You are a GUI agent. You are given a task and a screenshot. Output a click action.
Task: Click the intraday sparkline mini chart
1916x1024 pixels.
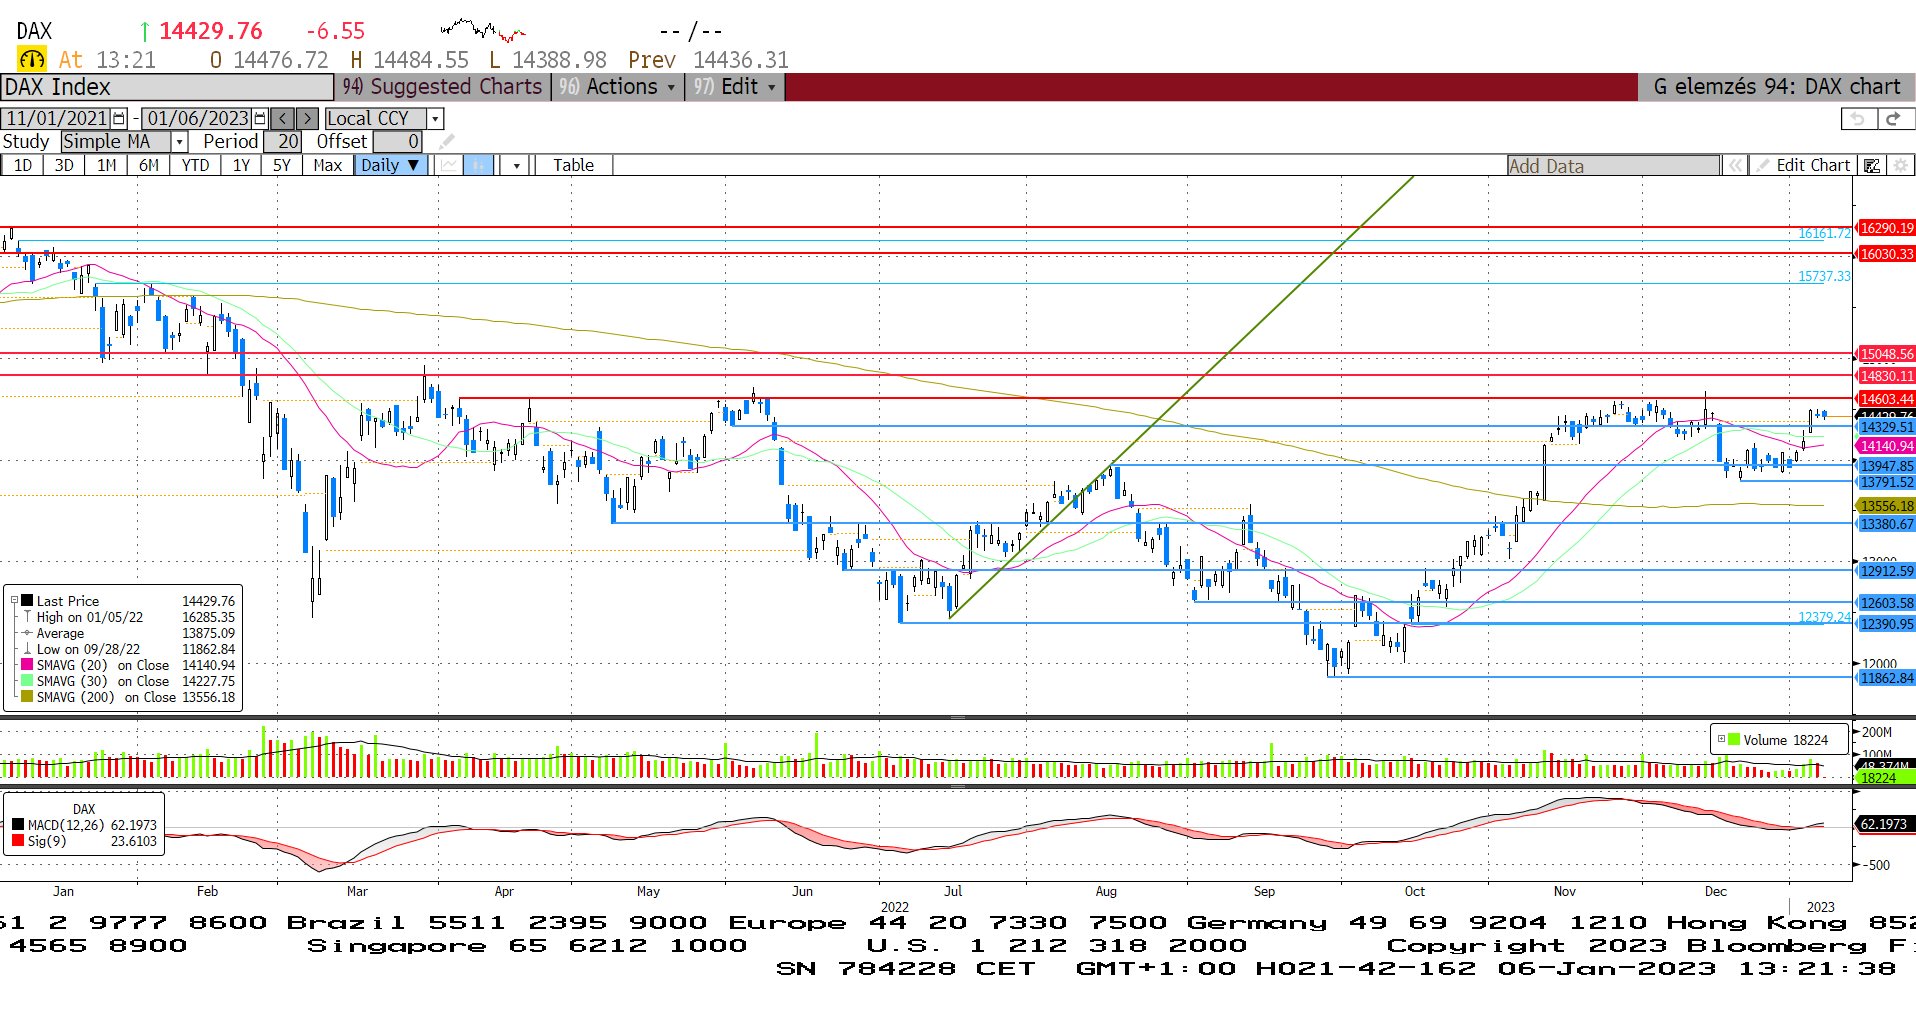click(483, 29)
